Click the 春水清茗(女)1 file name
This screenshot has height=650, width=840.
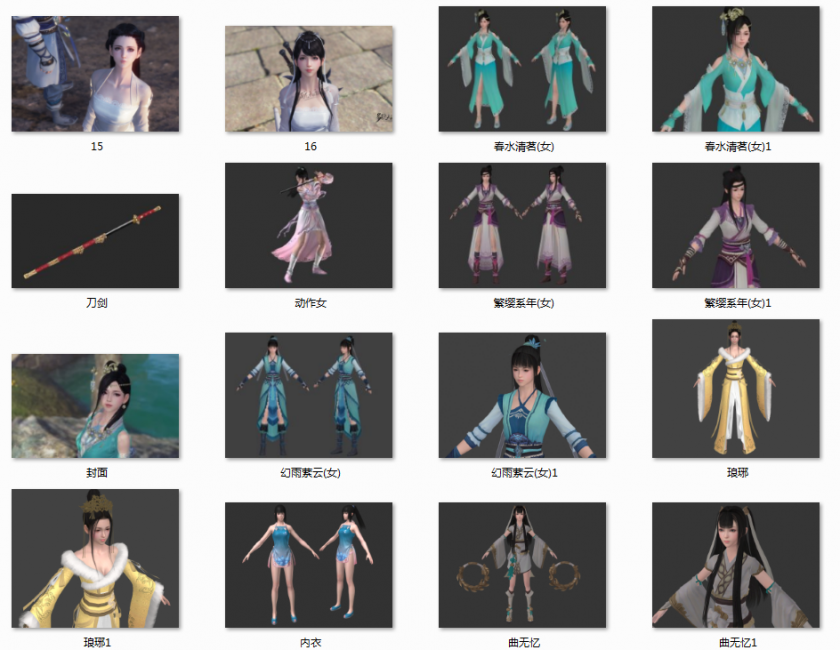[738, 146]
